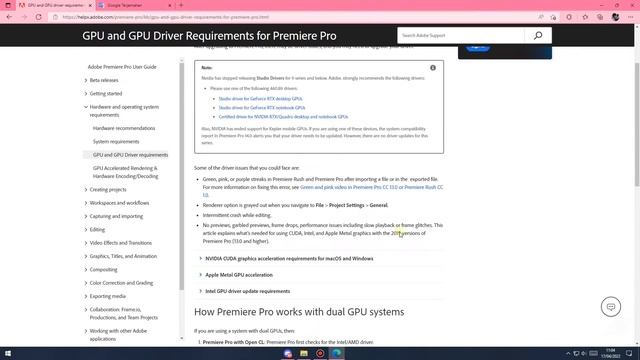Viewport: 640px width, 360px height.
Task: Click the browser profile avatar
Action: (616, 17)
